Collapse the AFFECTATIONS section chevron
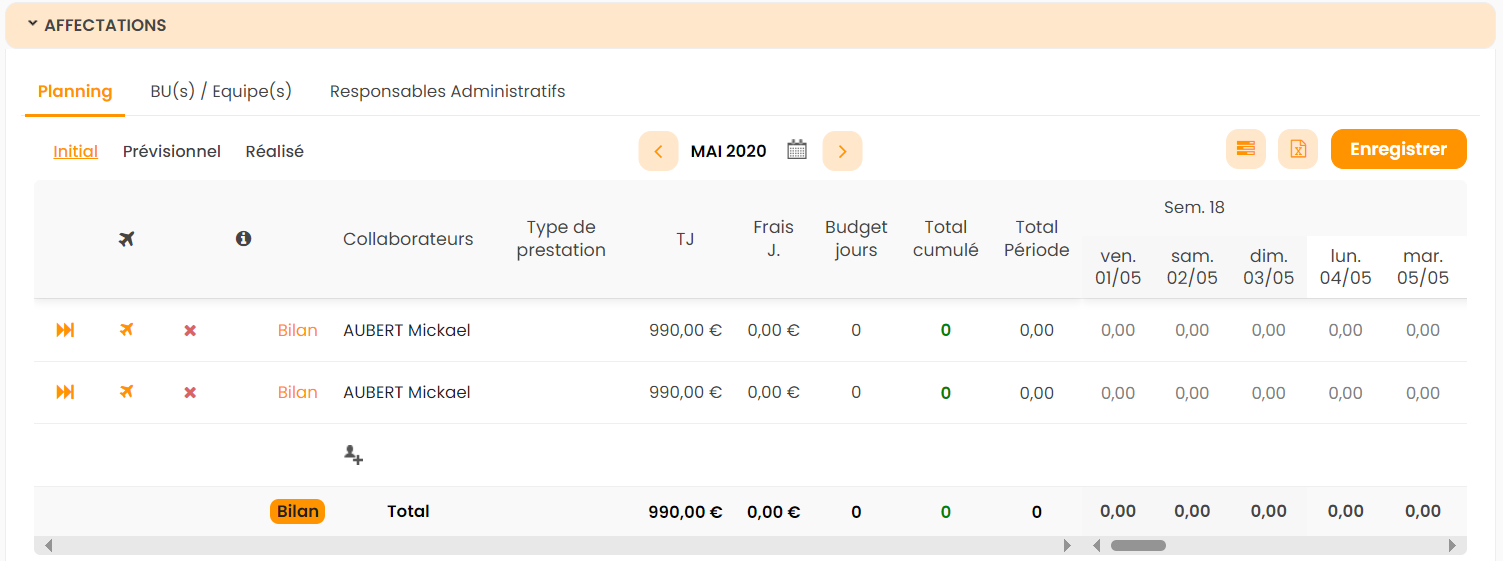This screenshot has width=1503, height=561. (33, 24)
